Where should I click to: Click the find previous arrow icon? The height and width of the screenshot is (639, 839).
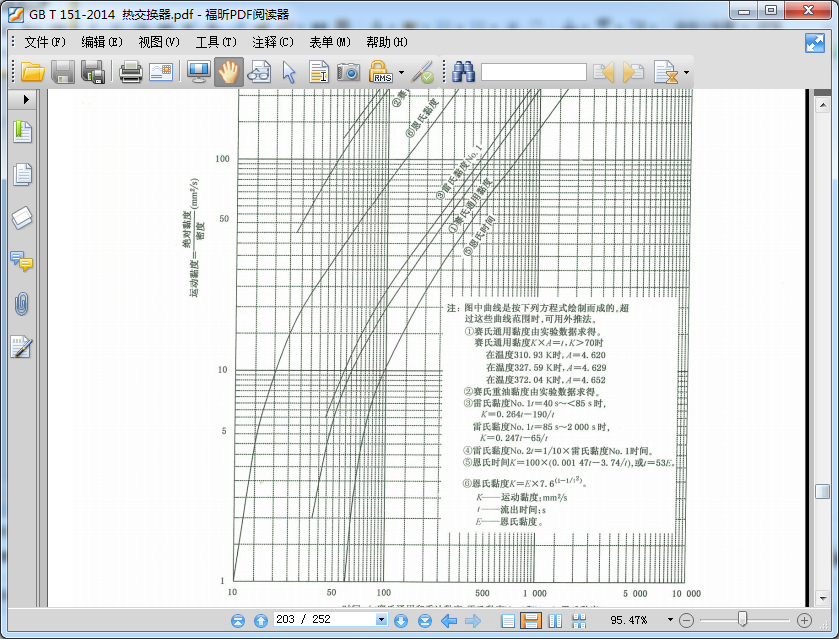(604, 72)
